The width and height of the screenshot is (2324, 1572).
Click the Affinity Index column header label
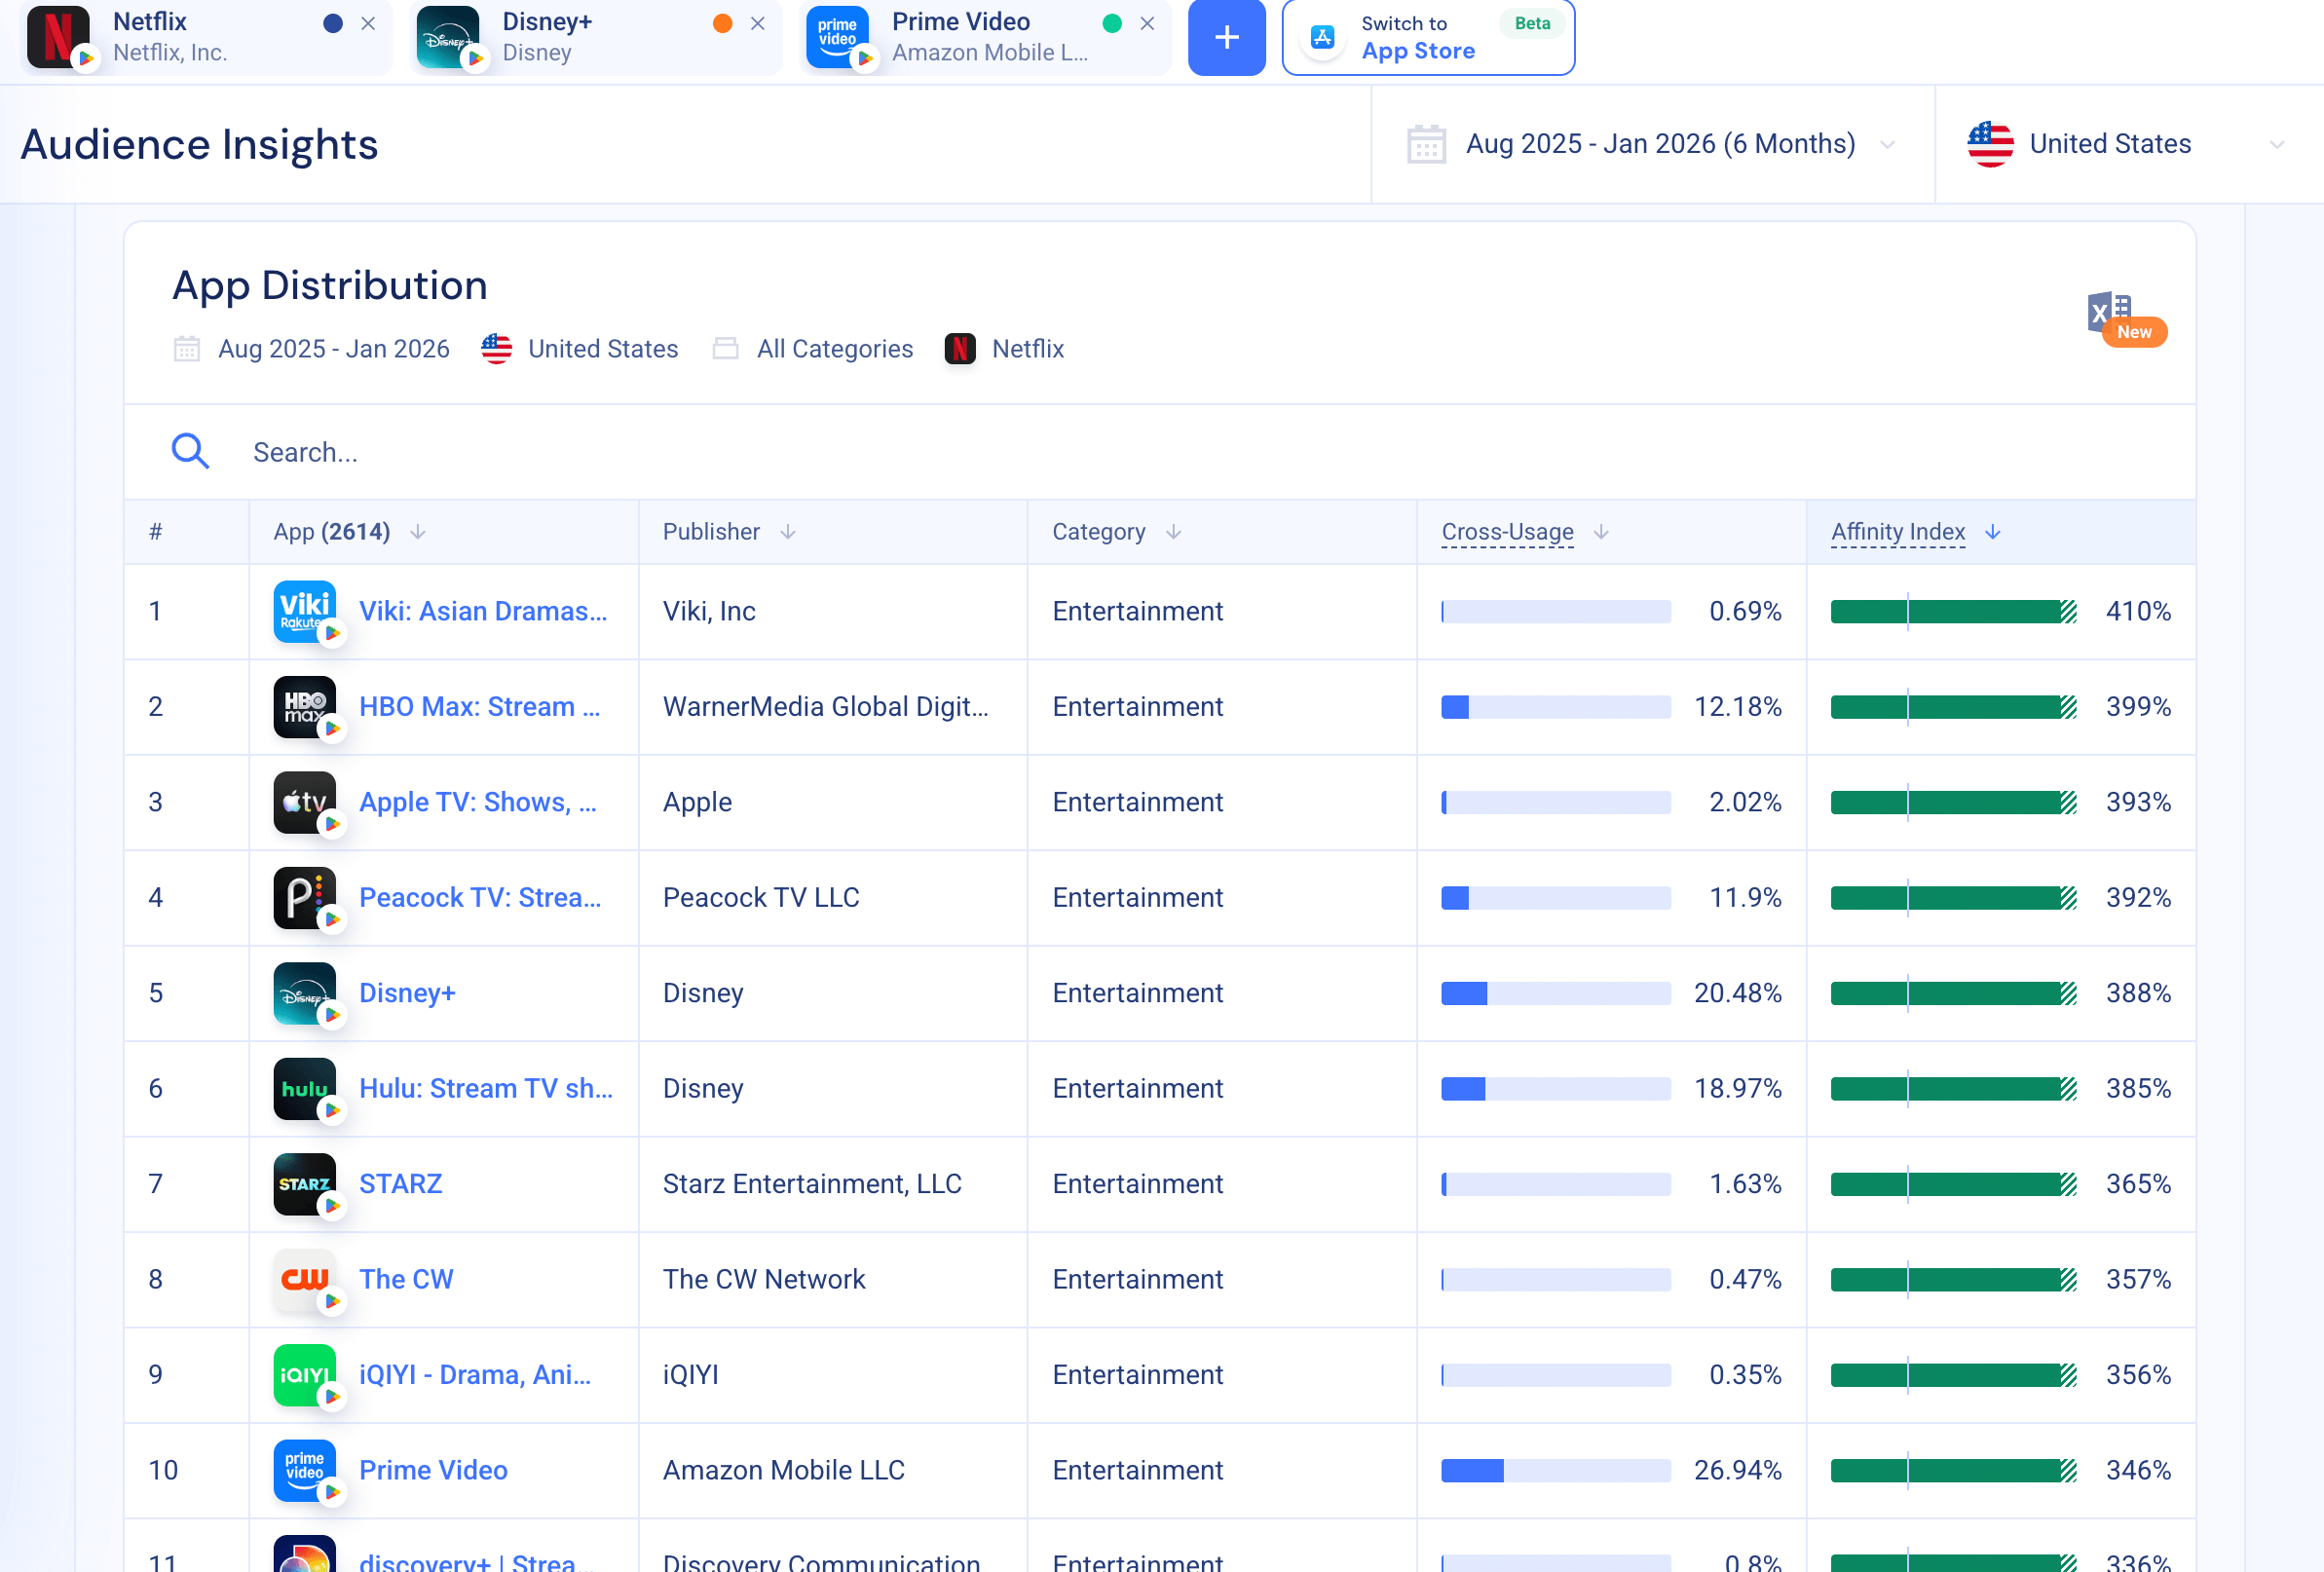click(x=1898, y=532)
